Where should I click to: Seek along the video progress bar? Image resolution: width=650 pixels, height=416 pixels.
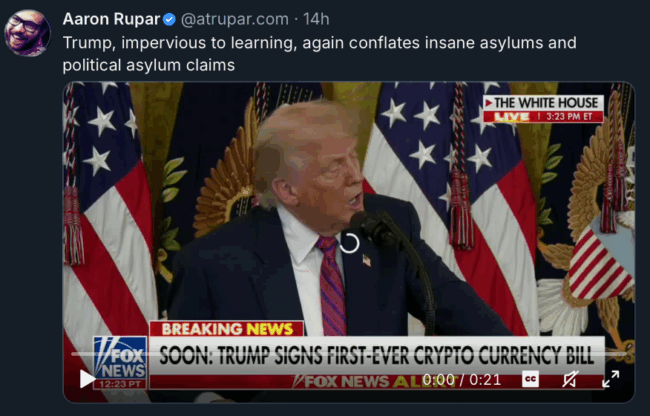(x=348, y=354)
